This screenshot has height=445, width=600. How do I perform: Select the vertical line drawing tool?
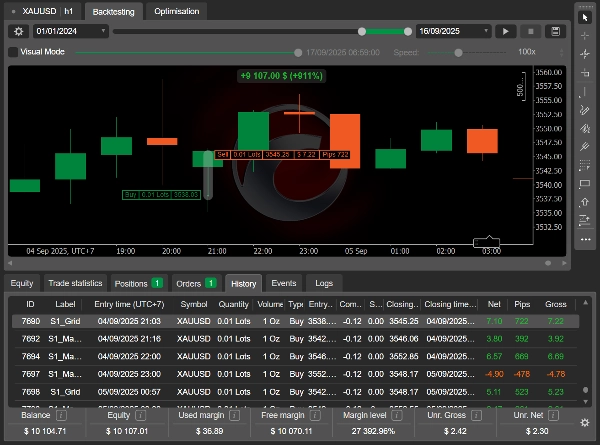point(585,91)
